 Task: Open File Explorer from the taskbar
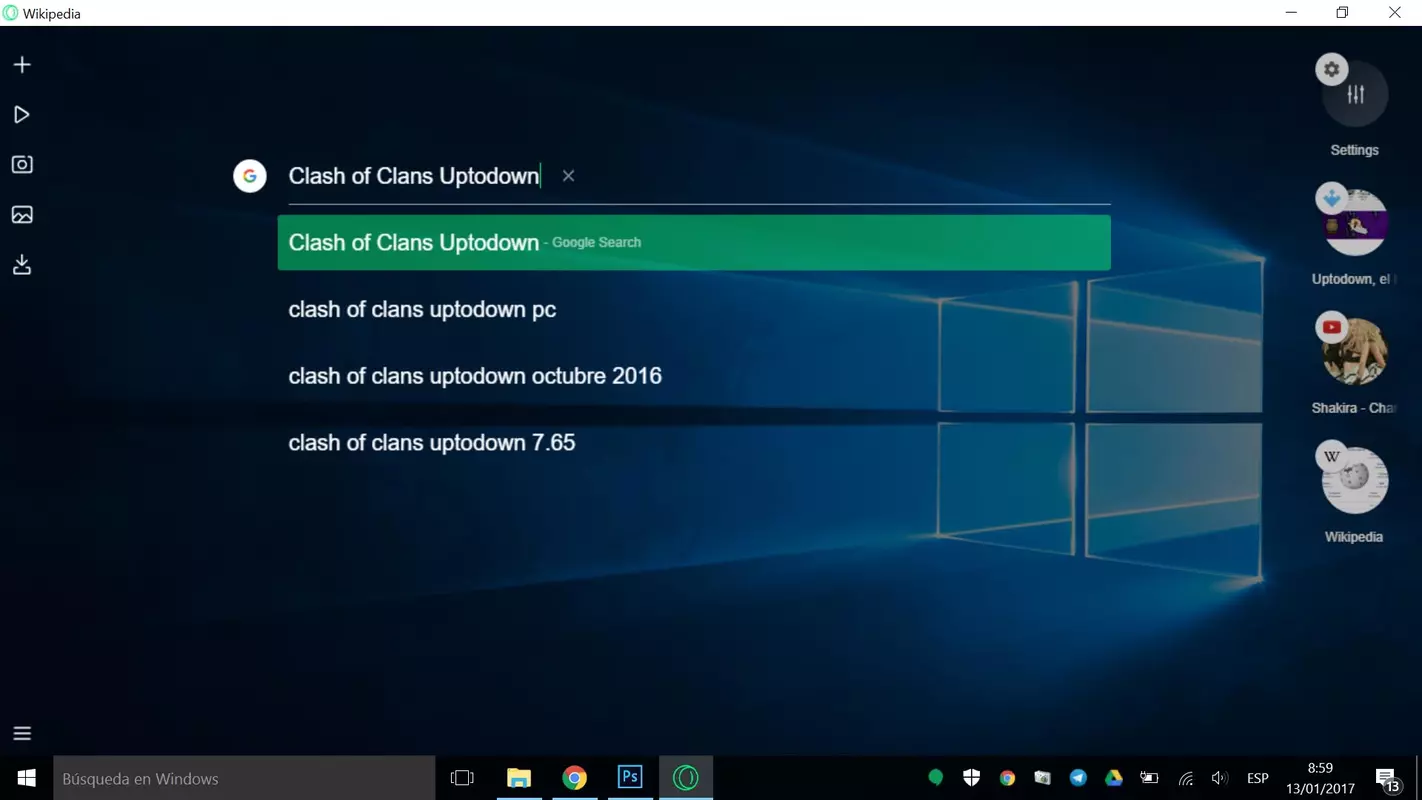pyautogui.click(x=518, y=778)
